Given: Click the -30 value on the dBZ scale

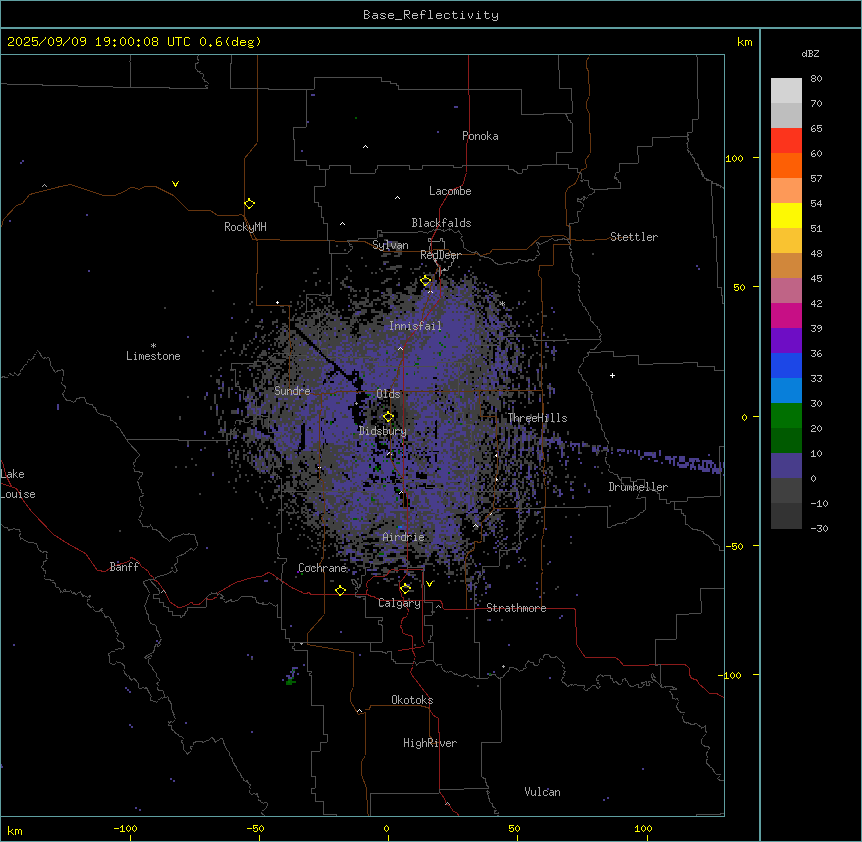Looking at the screenshot, I should (819, 528).
